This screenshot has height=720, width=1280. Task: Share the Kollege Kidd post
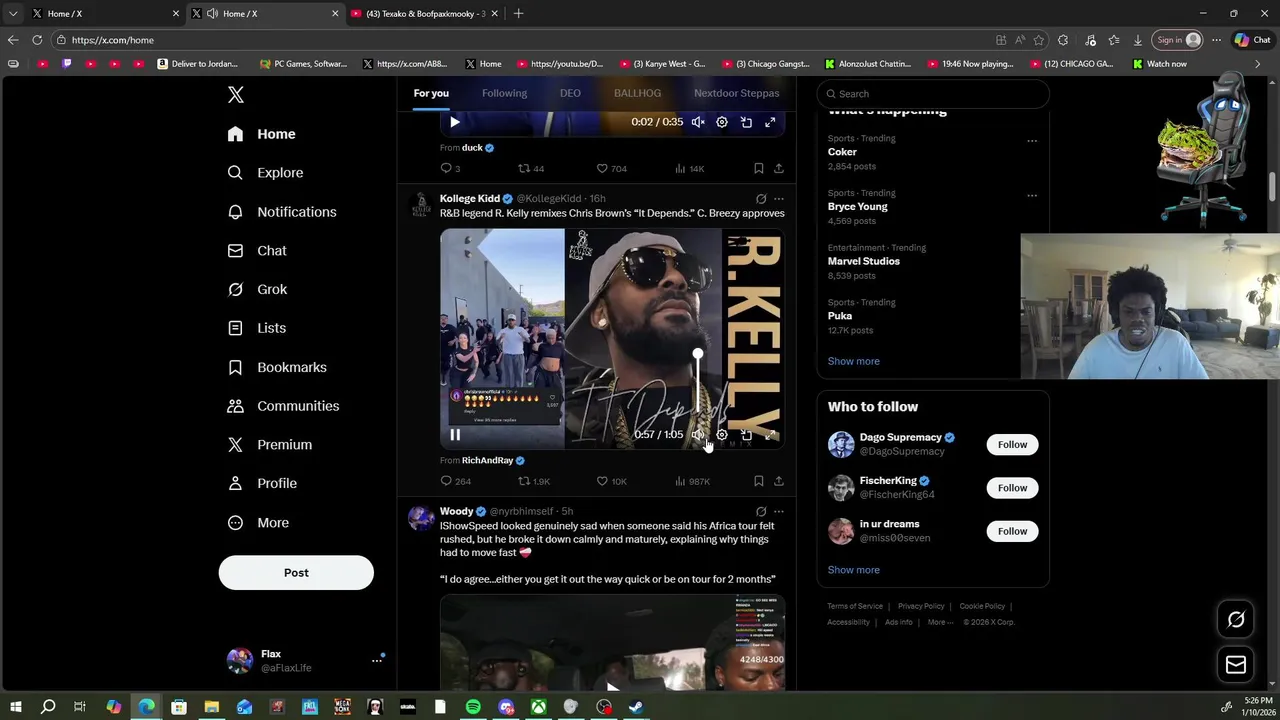pos(779,481)
